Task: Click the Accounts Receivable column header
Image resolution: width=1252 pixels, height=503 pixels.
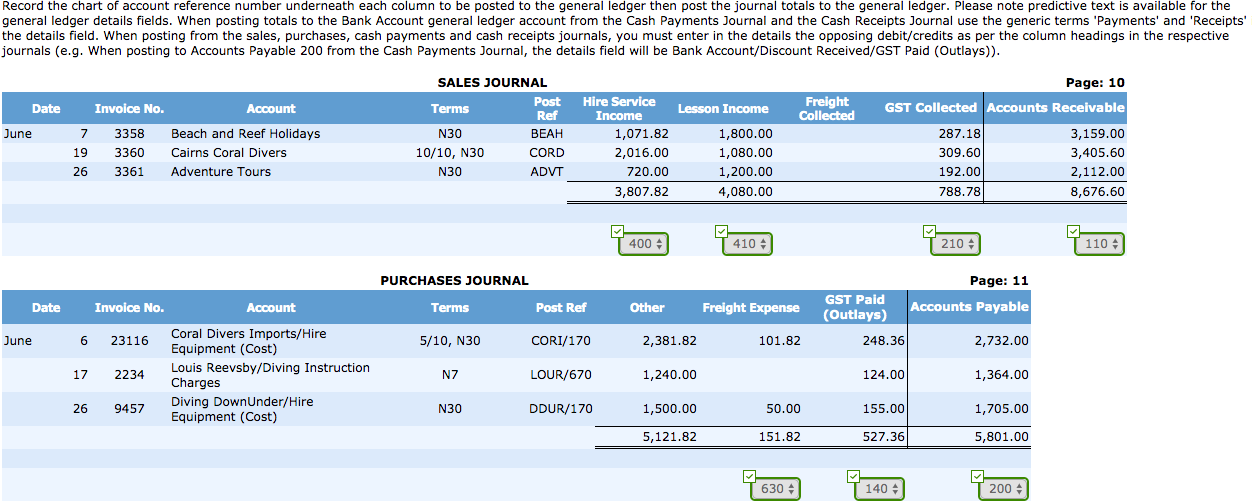Action: (x=1055, y=108)
